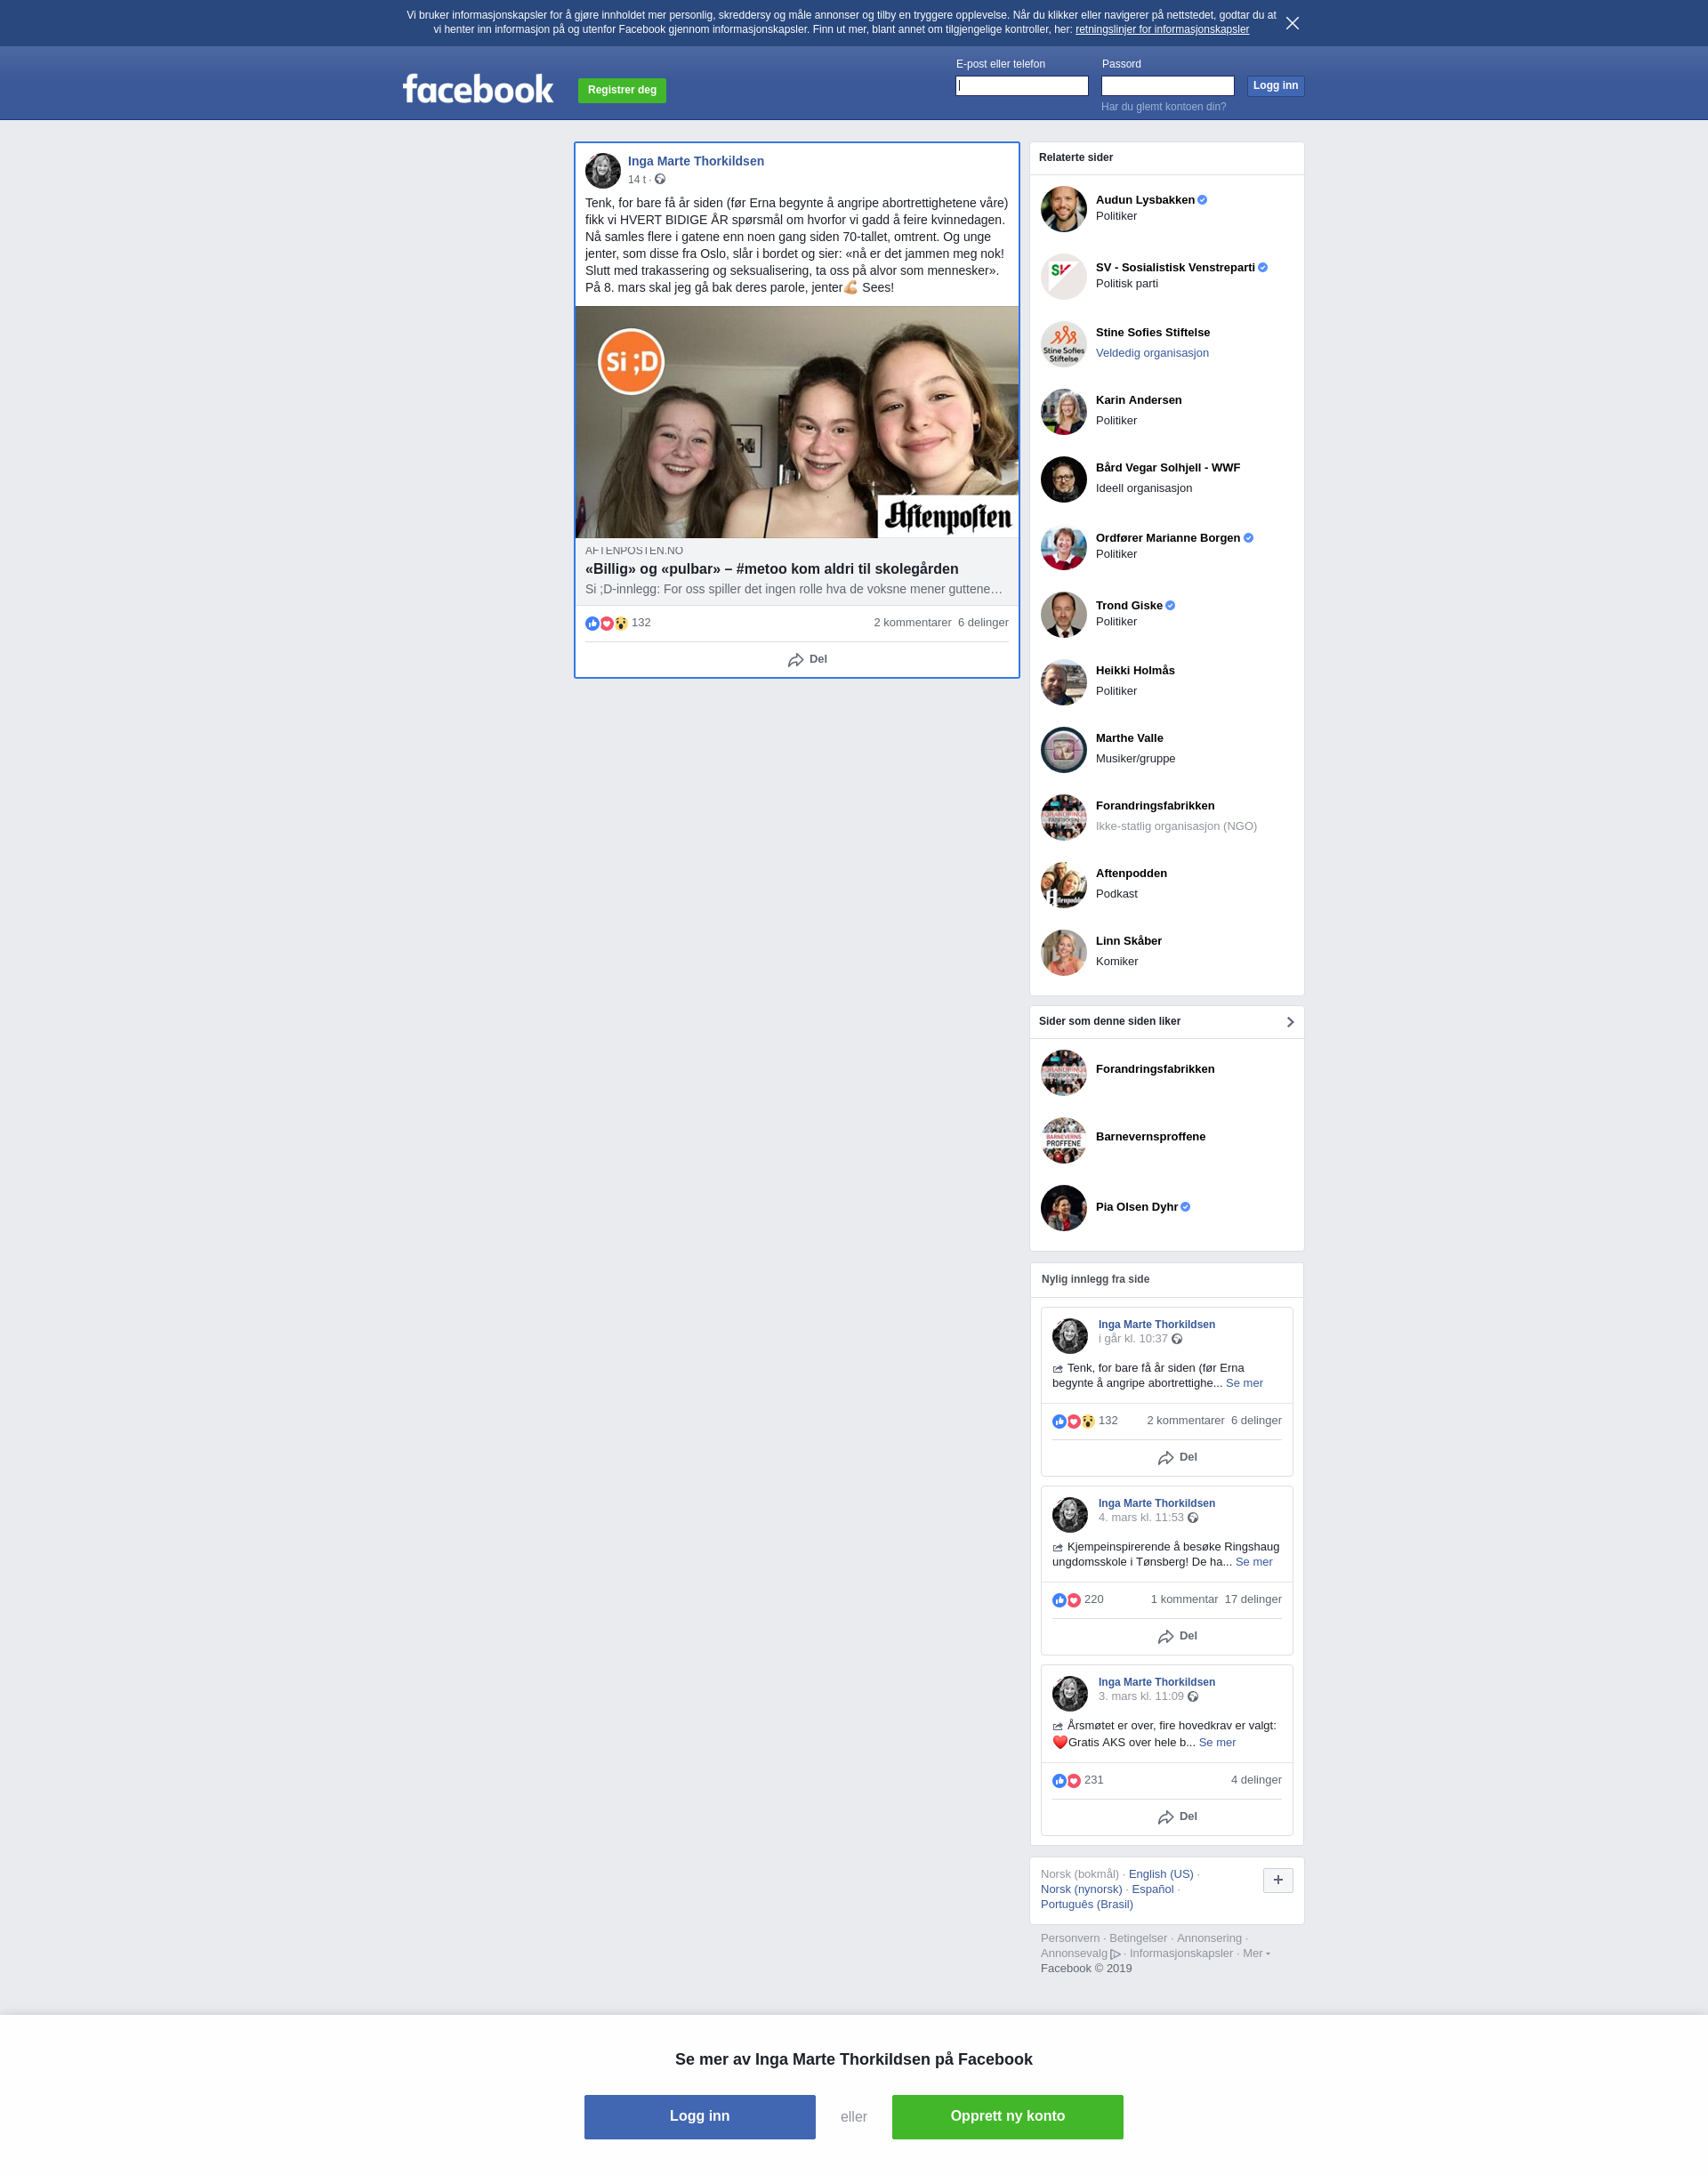Focus the E-post eller telefon field

click(1021, 86)
